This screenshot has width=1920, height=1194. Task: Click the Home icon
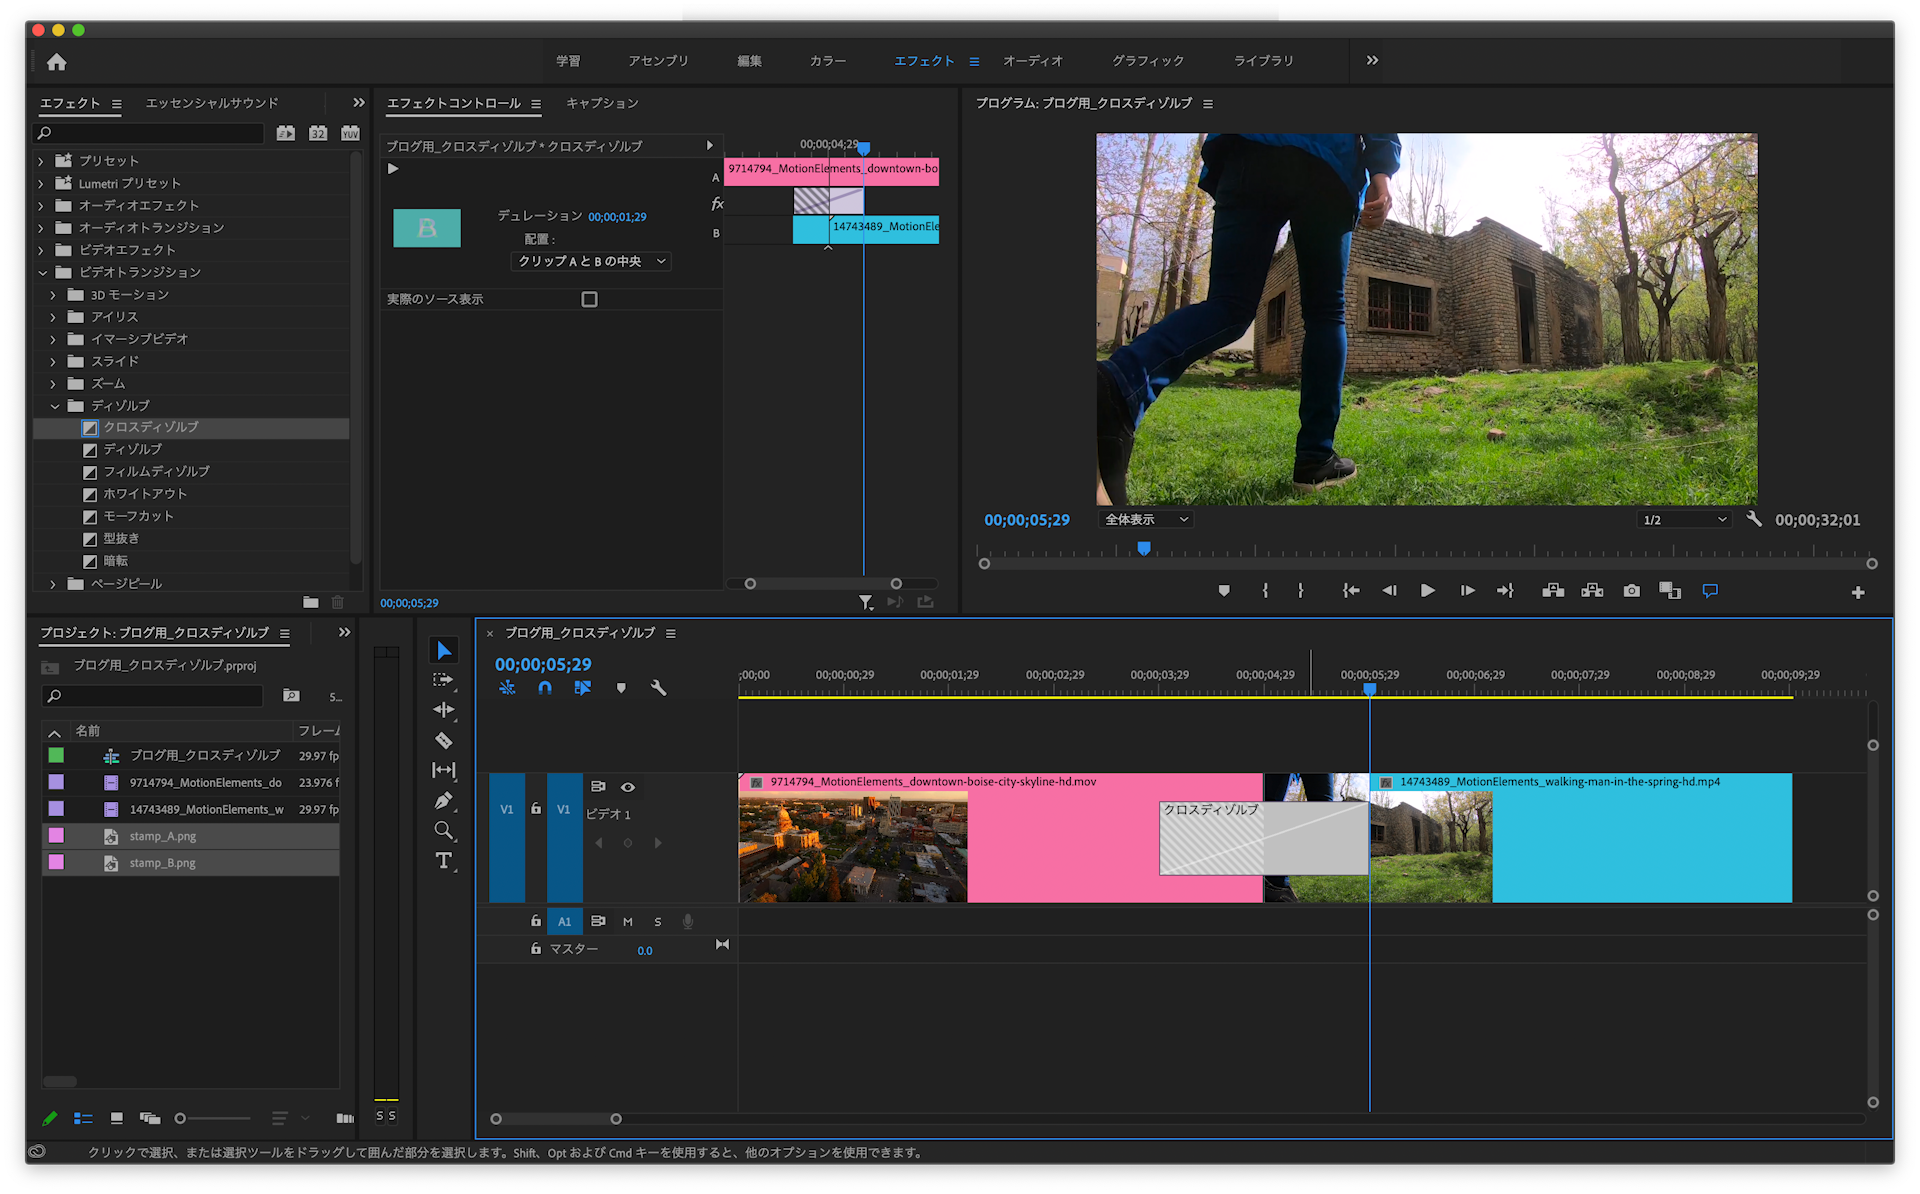[56, 62]
